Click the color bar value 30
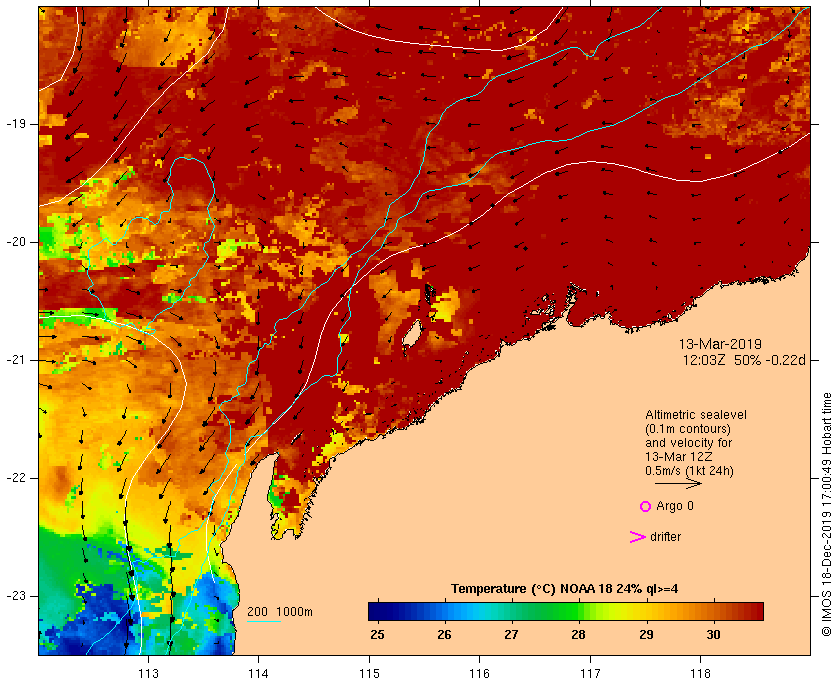 click(713, 634)
